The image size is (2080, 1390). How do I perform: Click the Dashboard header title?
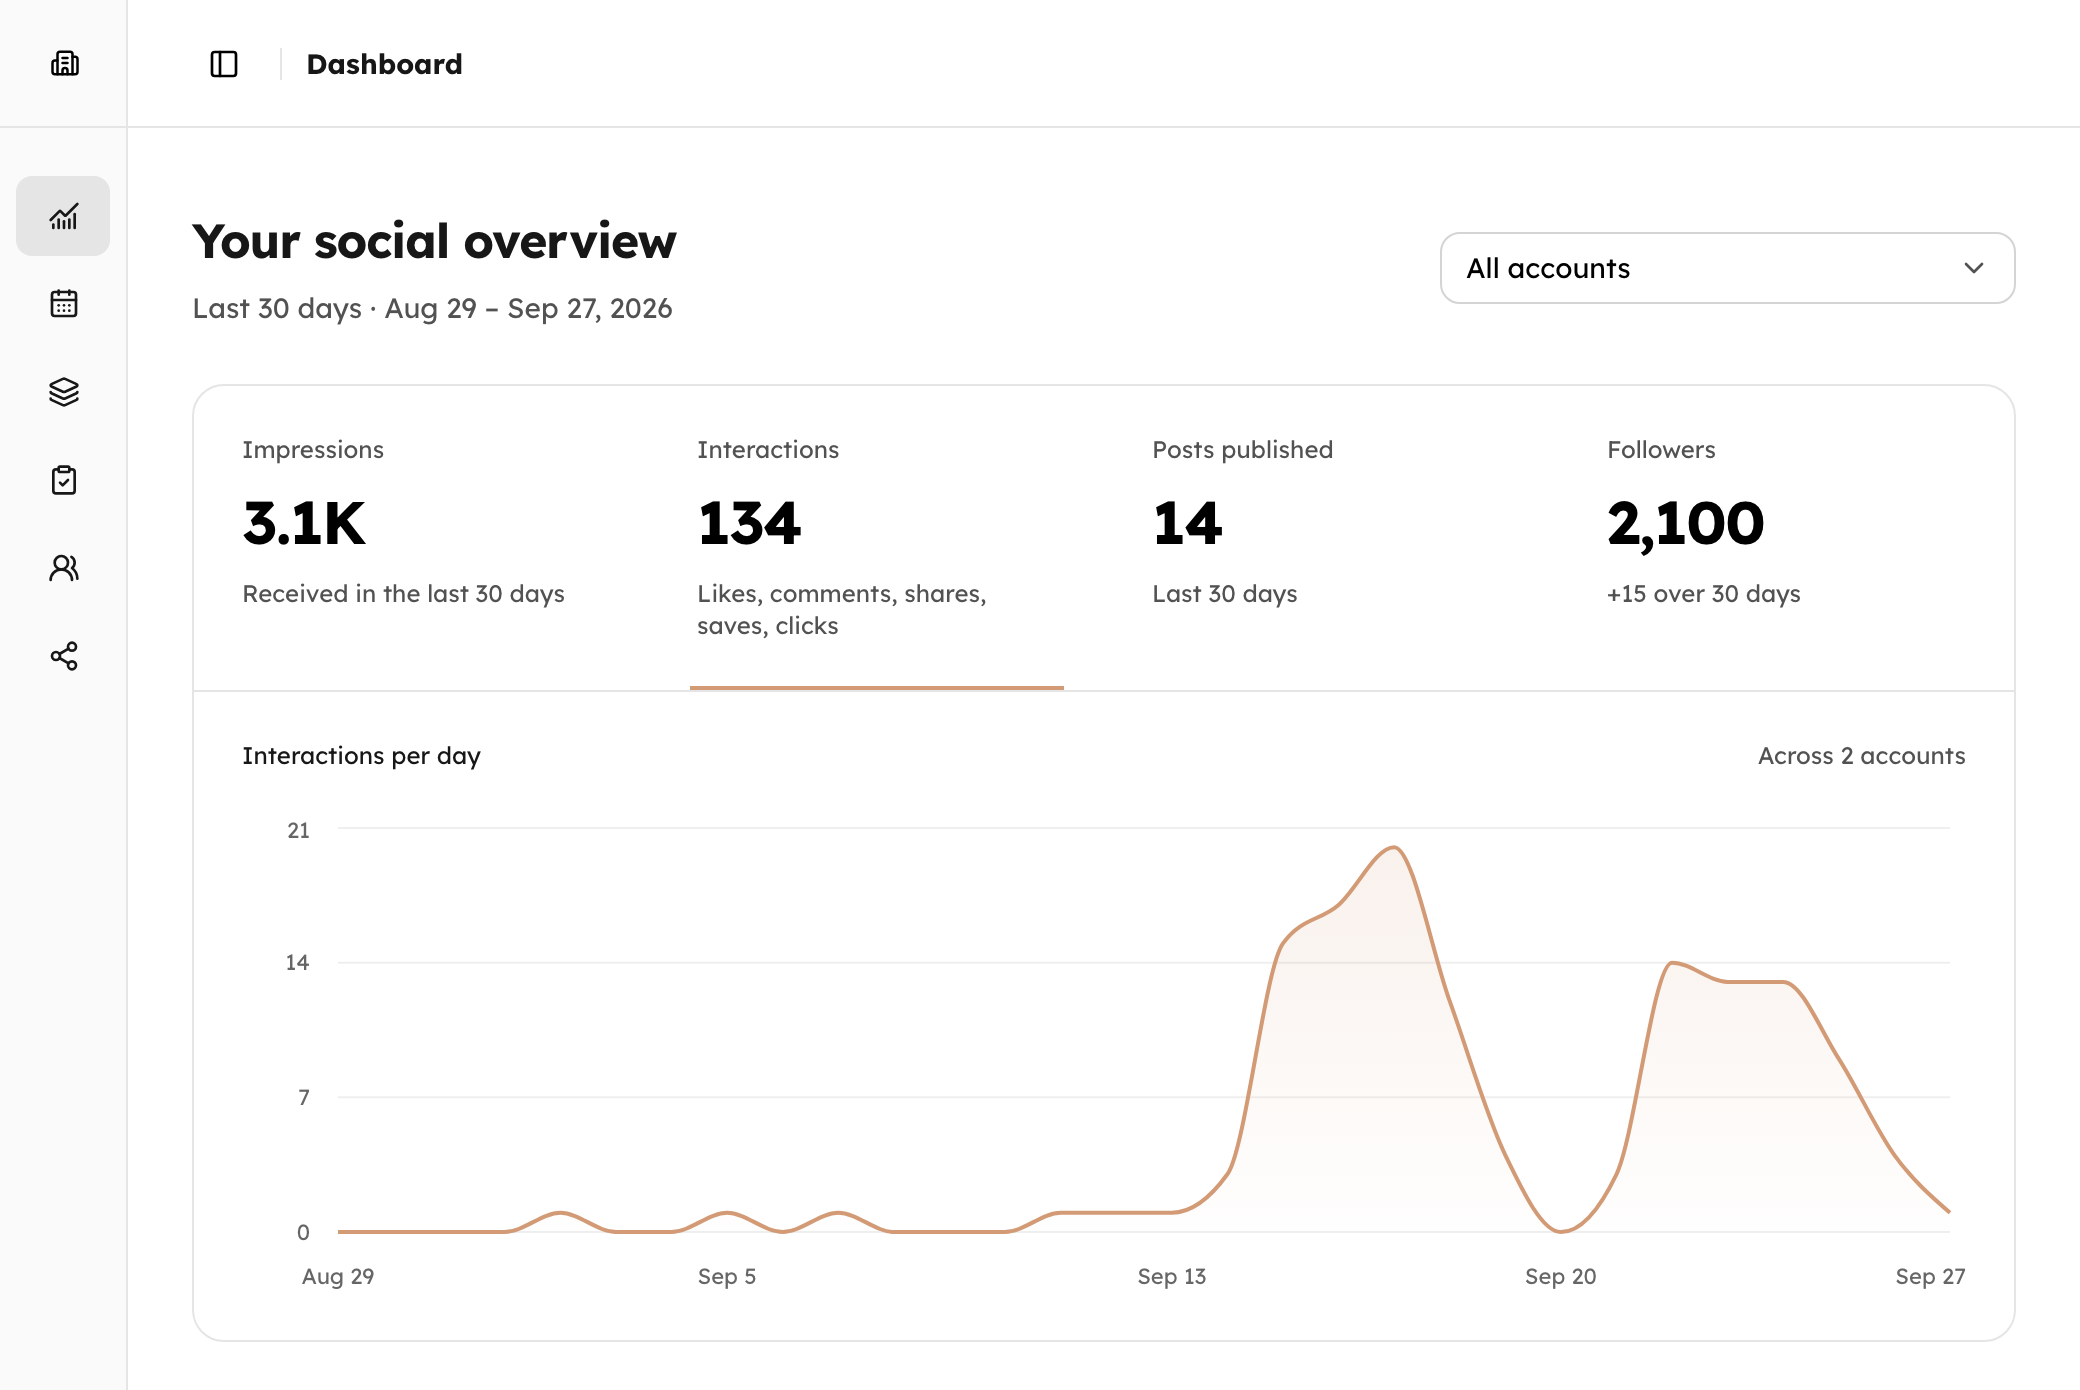coord(384,64)
